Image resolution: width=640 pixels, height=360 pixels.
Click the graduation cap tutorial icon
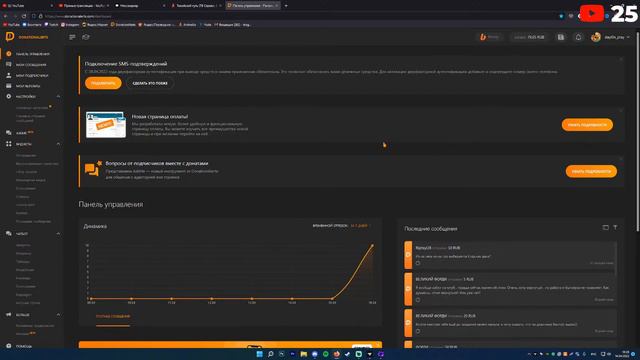(x=86, y=37)
